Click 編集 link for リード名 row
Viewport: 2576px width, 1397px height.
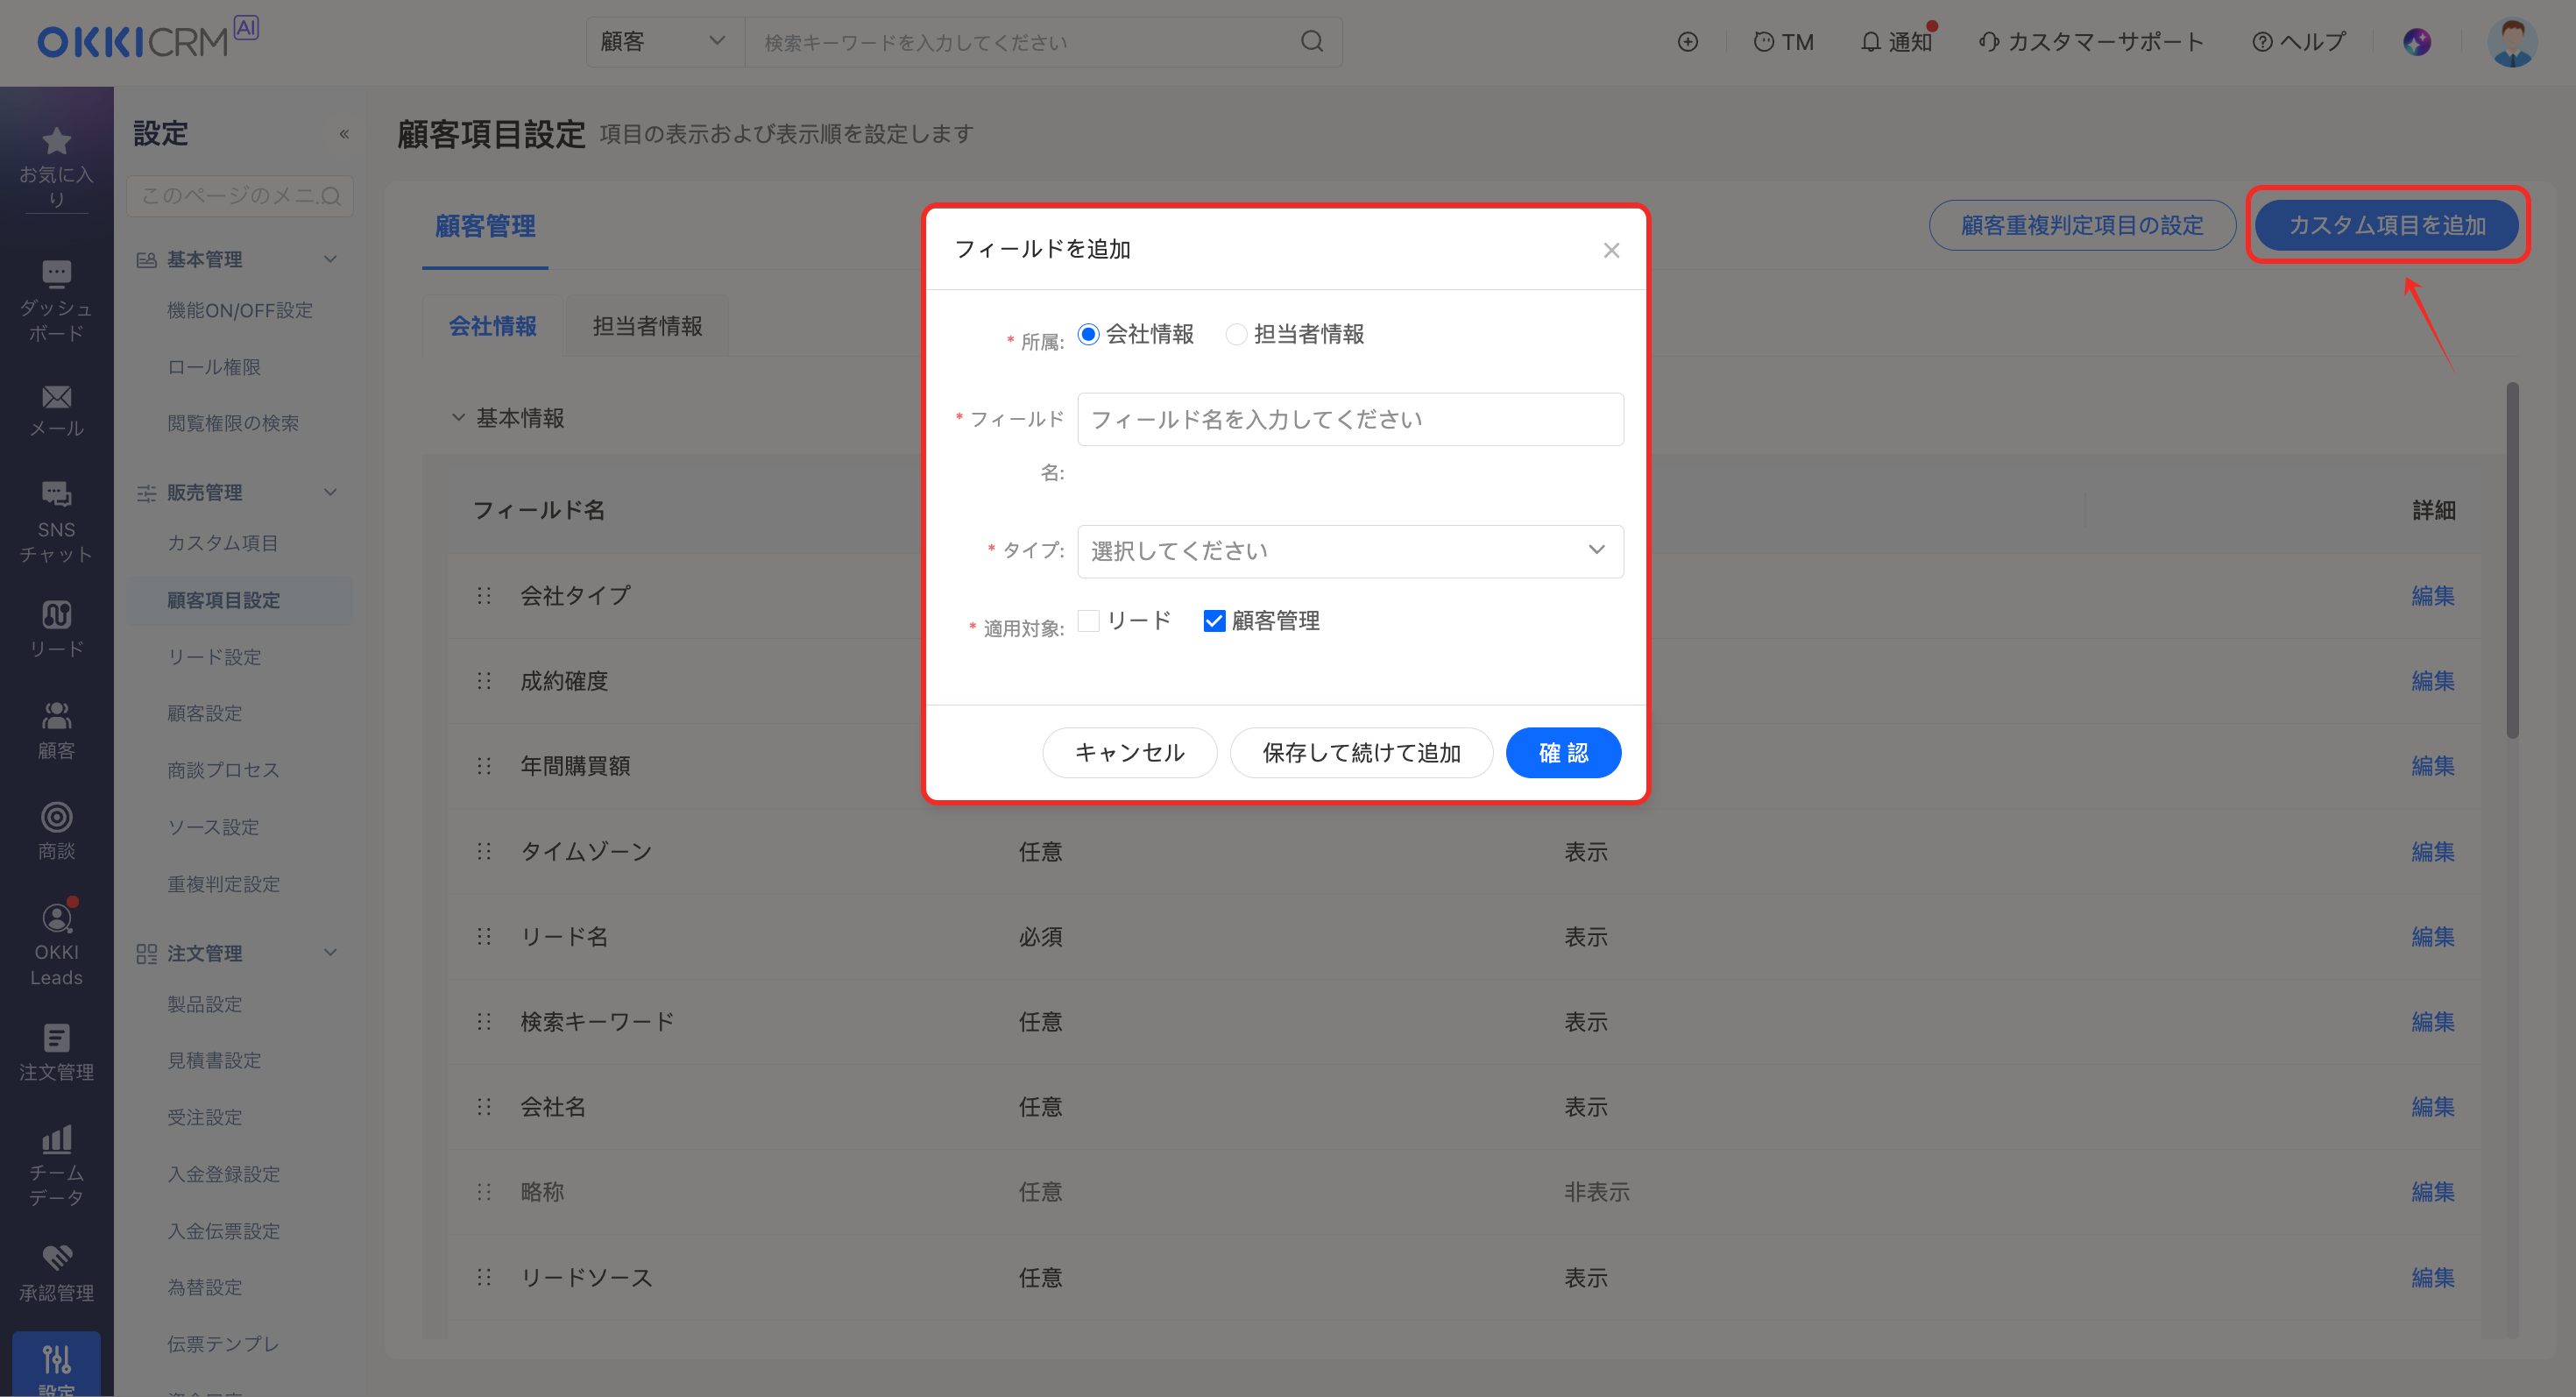tap(2433, 936)
